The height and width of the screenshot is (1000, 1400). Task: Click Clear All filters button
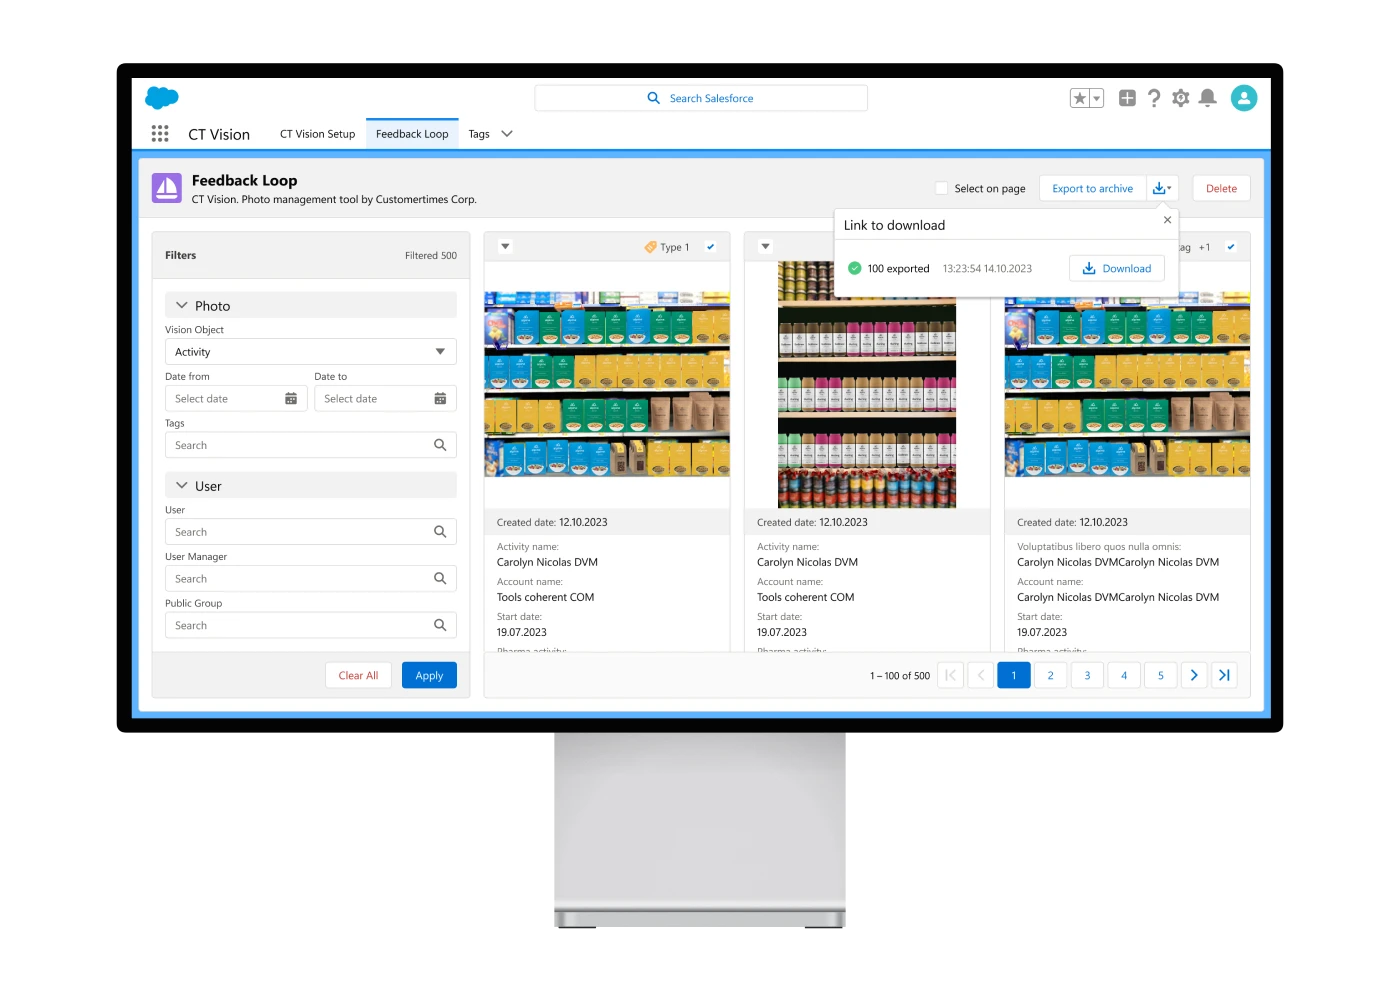click(x=358, y=675)
